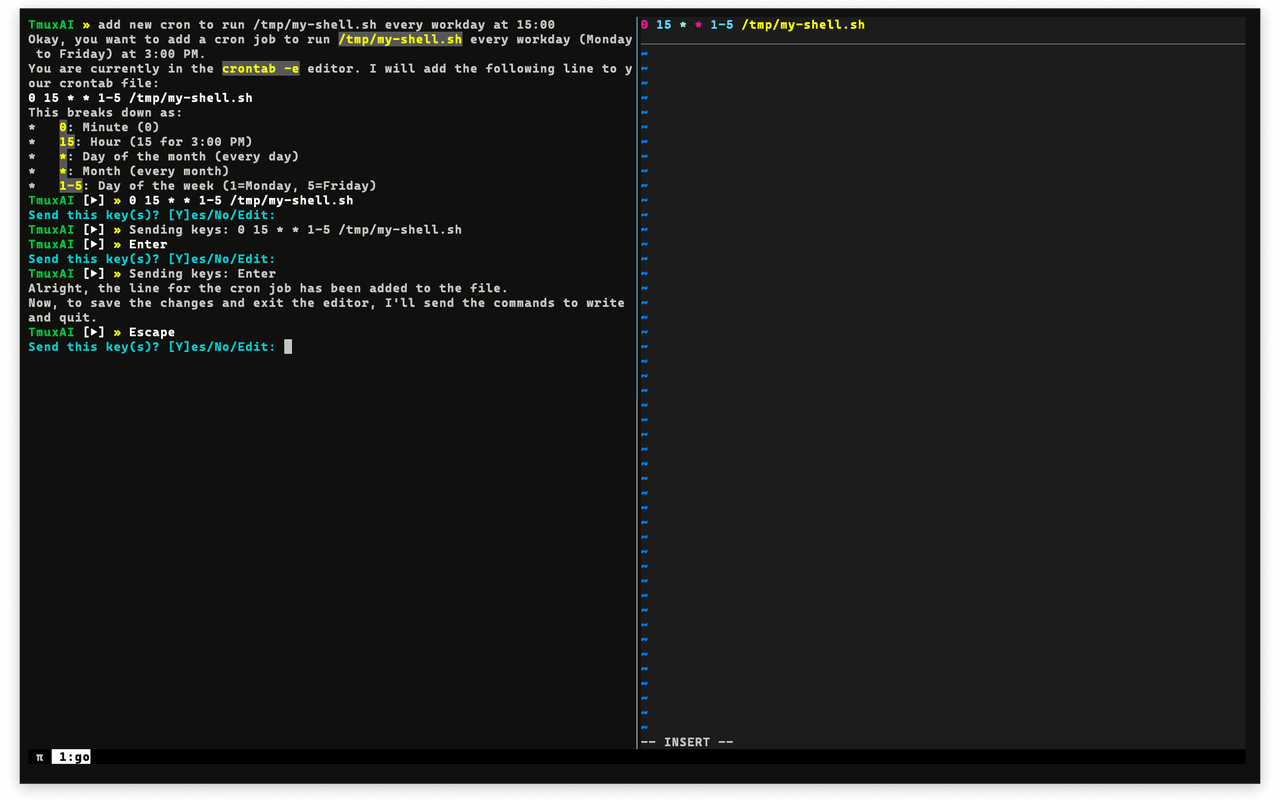Click the highlighted "0" minute value in breakdown
Image resolution: width=1280 pixels, height=800 pixels.
63,127
